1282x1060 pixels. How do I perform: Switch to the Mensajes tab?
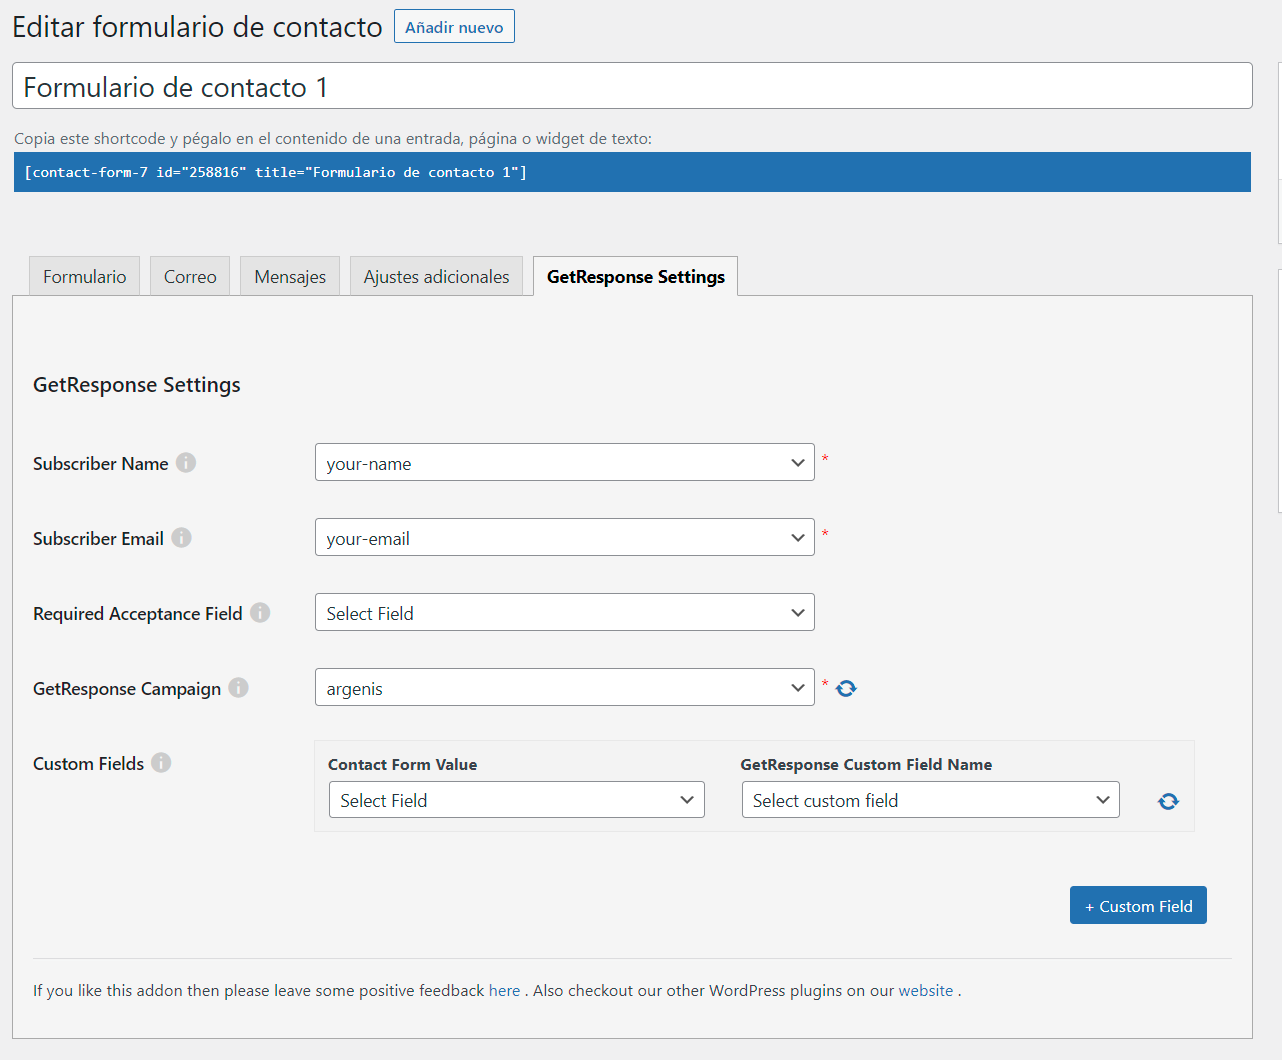[290, 276]
